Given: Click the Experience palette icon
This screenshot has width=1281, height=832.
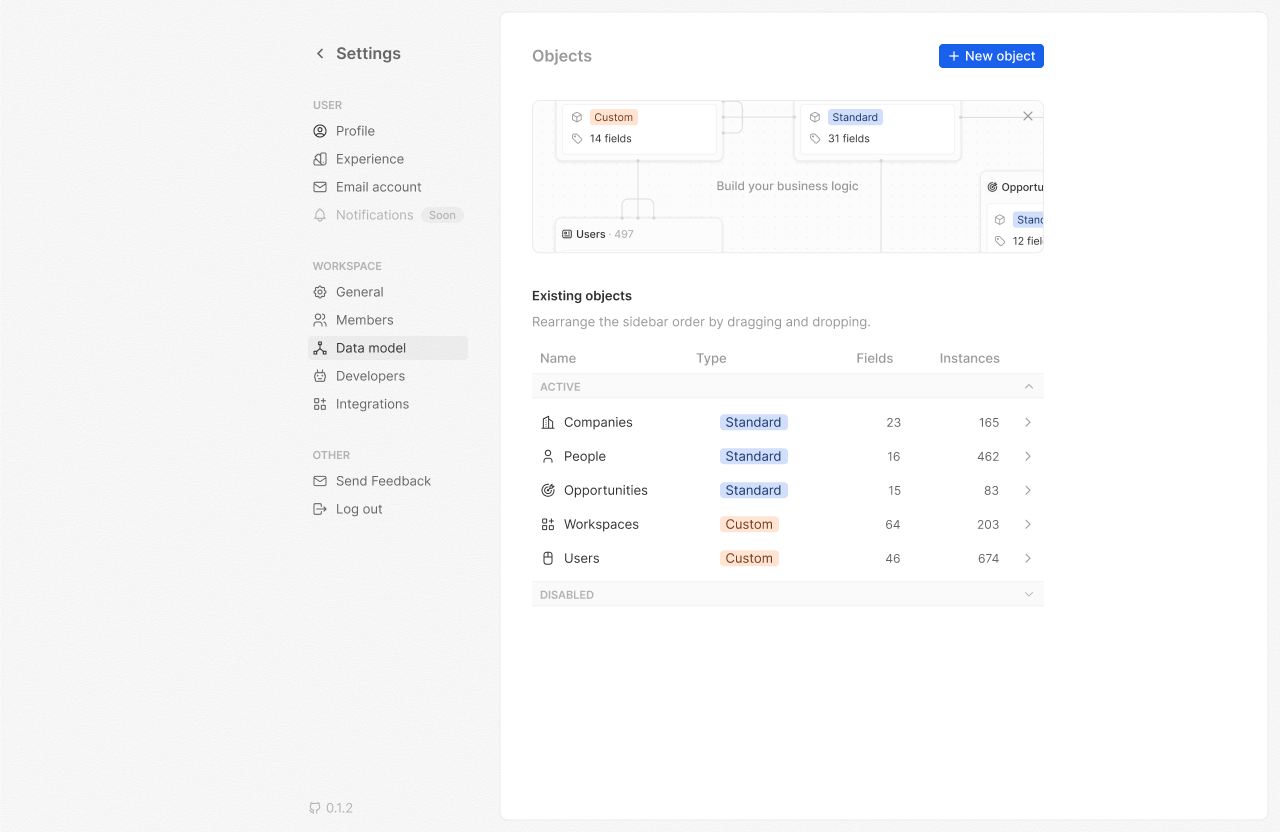Looking at the screenshot, I should click(x=320, y=159).
